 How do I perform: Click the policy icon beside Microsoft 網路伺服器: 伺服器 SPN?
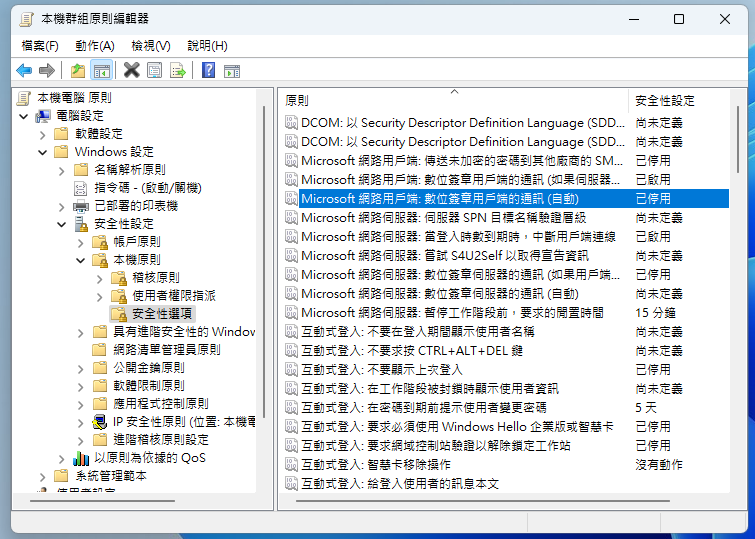[x=291, y=218]
